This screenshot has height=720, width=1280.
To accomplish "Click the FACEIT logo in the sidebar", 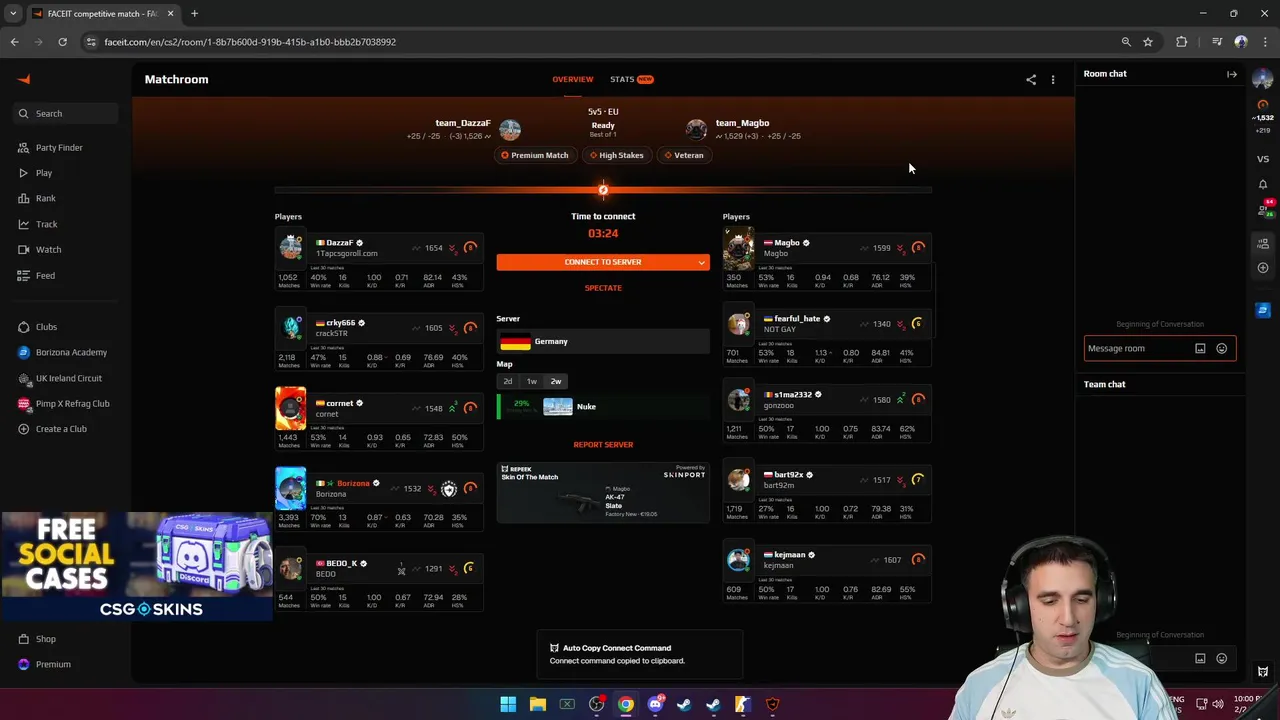I will (24, 80).
